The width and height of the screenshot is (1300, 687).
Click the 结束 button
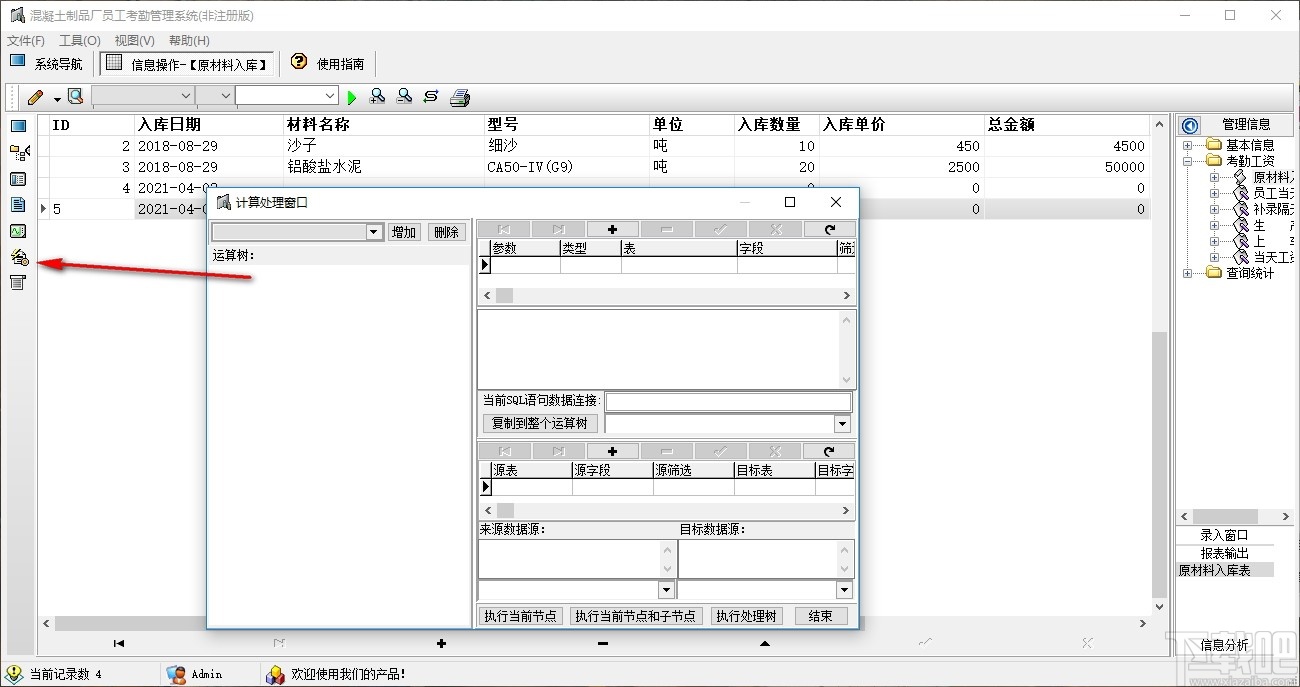pos(820,616)
